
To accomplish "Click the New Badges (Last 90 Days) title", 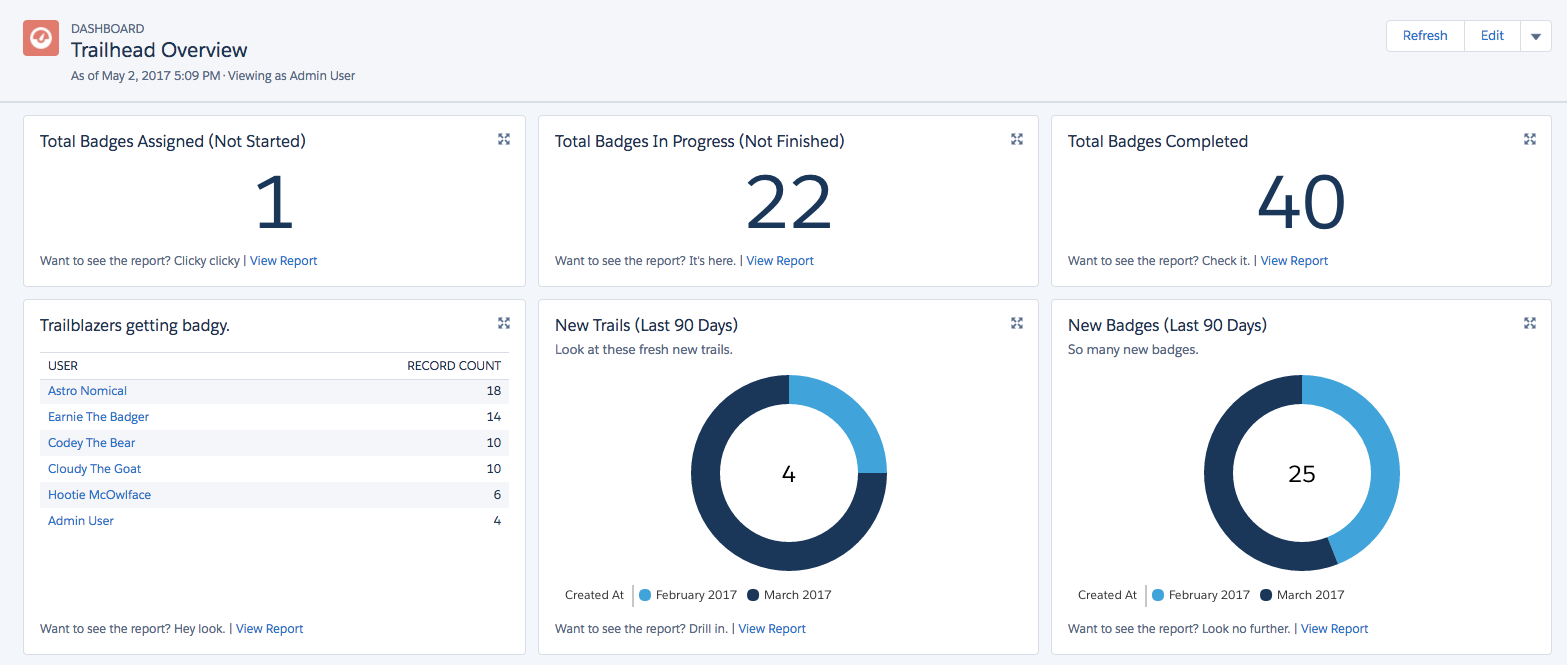I will (1167, 325).
